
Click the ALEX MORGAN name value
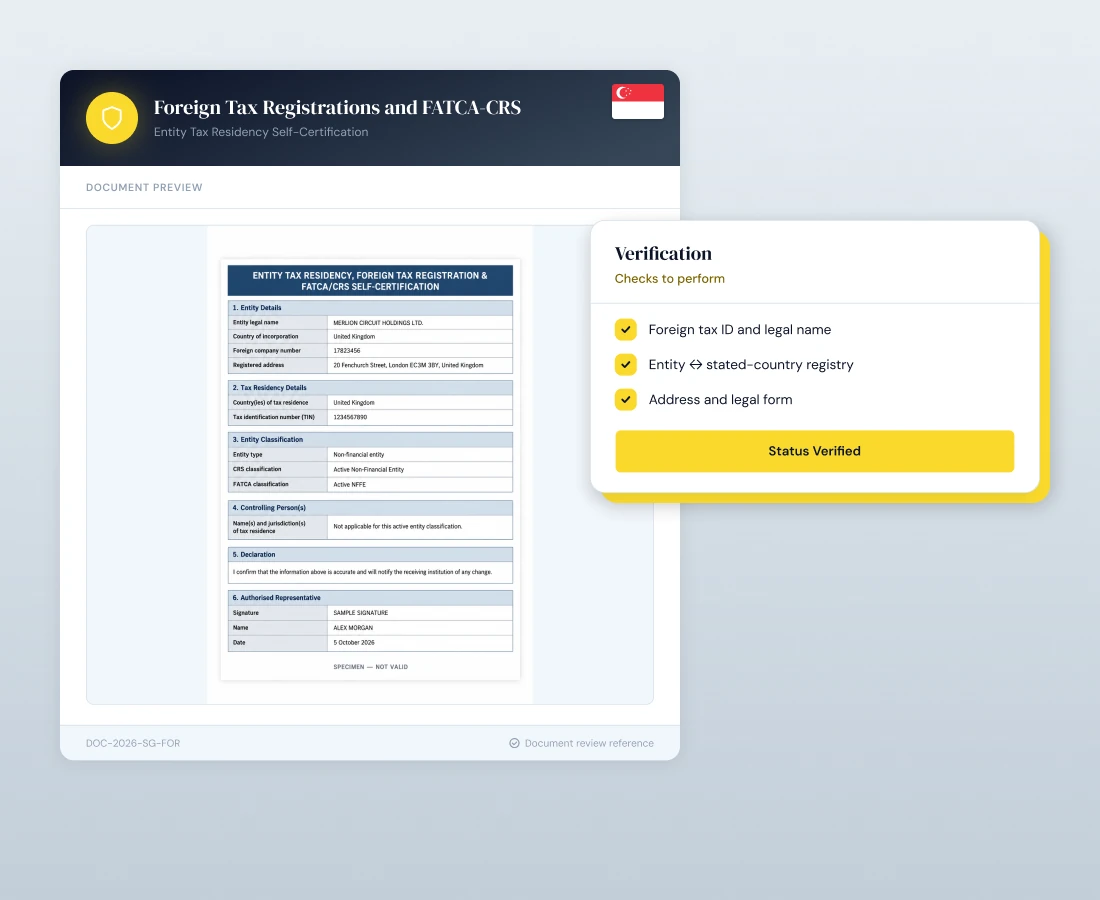353,628
